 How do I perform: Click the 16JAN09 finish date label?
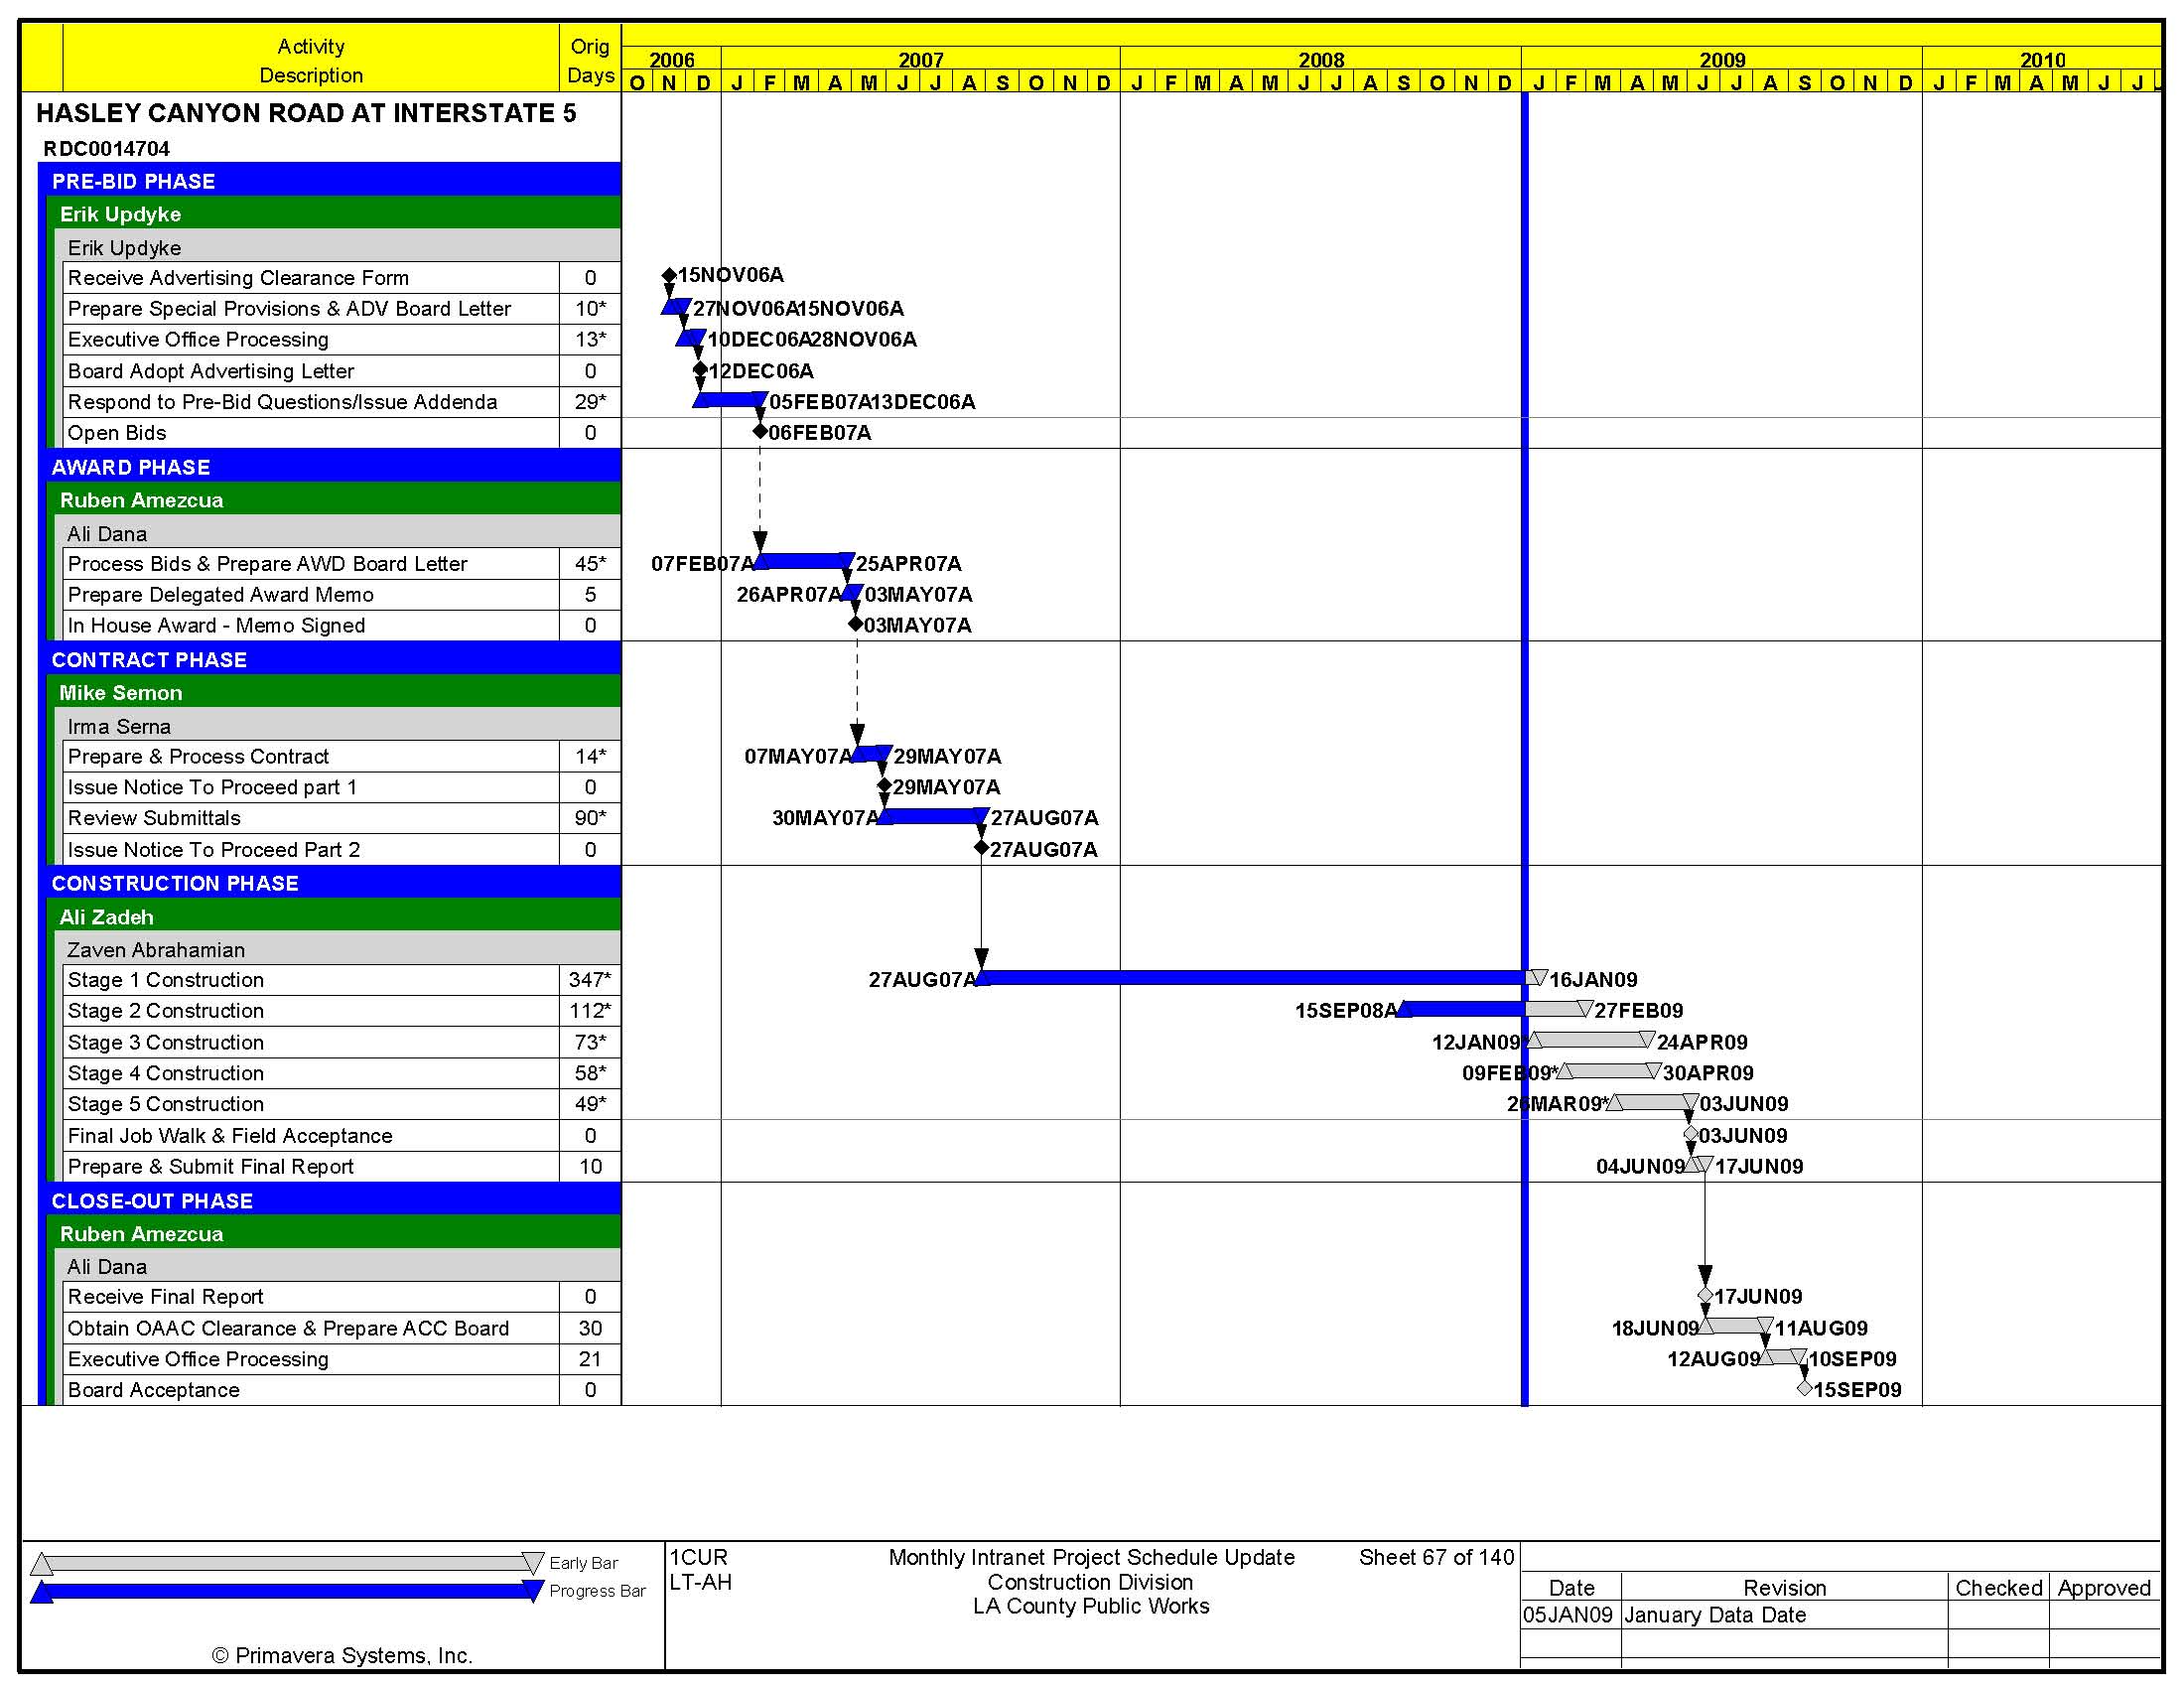coord(1593,980)
